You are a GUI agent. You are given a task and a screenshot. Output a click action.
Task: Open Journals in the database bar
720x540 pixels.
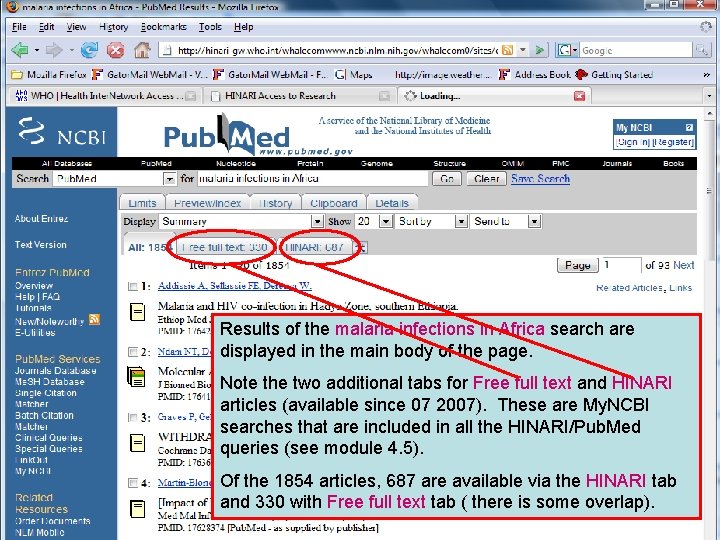(617, 163)
